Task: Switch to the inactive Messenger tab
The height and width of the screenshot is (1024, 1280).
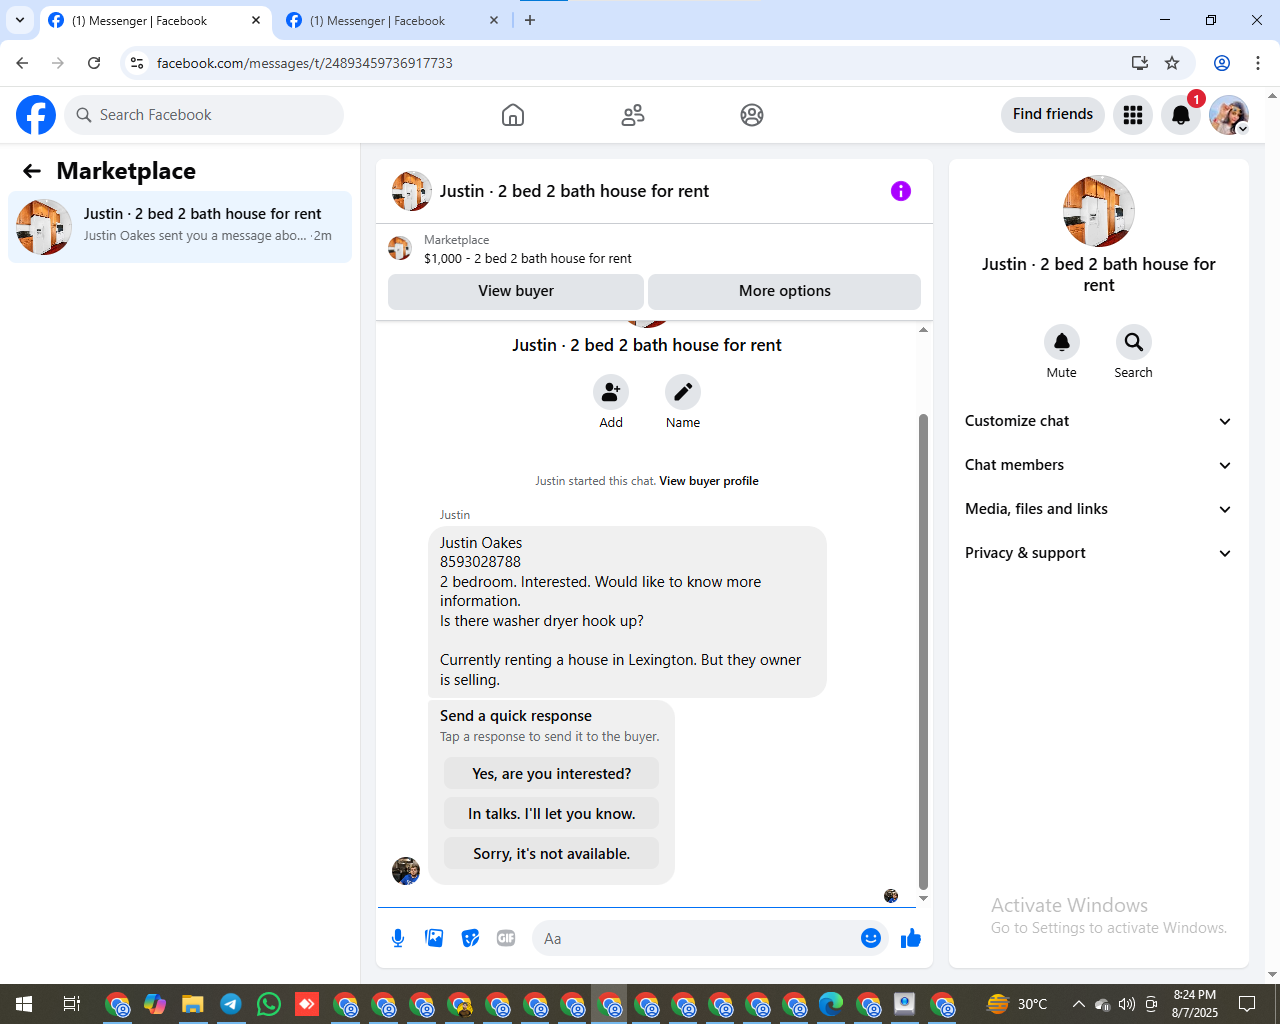Action: pyautogui.click(x=392, y=20)
